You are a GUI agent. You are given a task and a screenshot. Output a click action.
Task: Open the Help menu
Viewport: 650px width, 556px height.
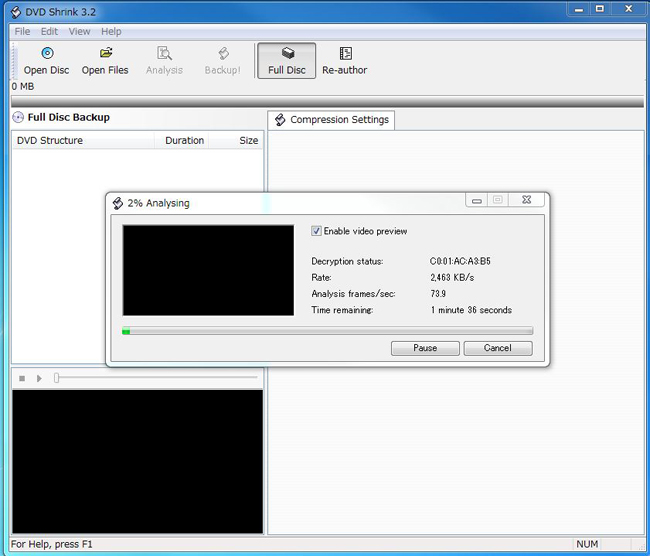tap(111, 32)
